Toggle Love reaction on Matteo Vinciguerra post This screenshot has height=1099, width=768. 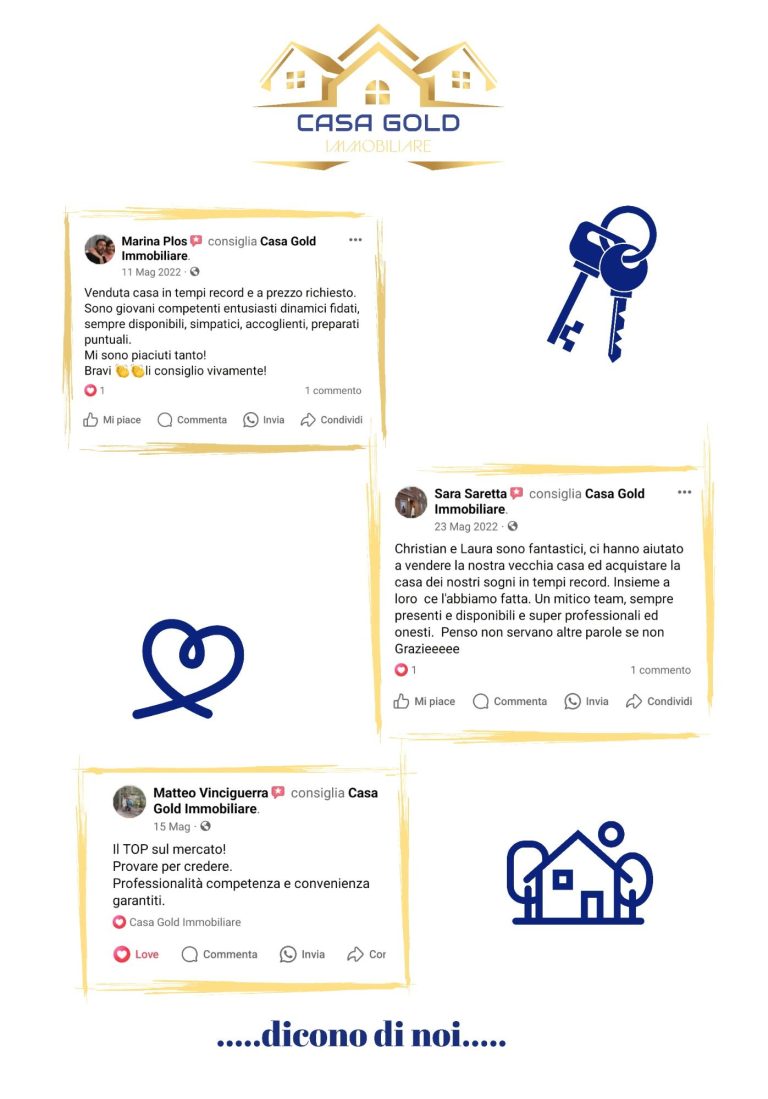(x=136, y=954)
